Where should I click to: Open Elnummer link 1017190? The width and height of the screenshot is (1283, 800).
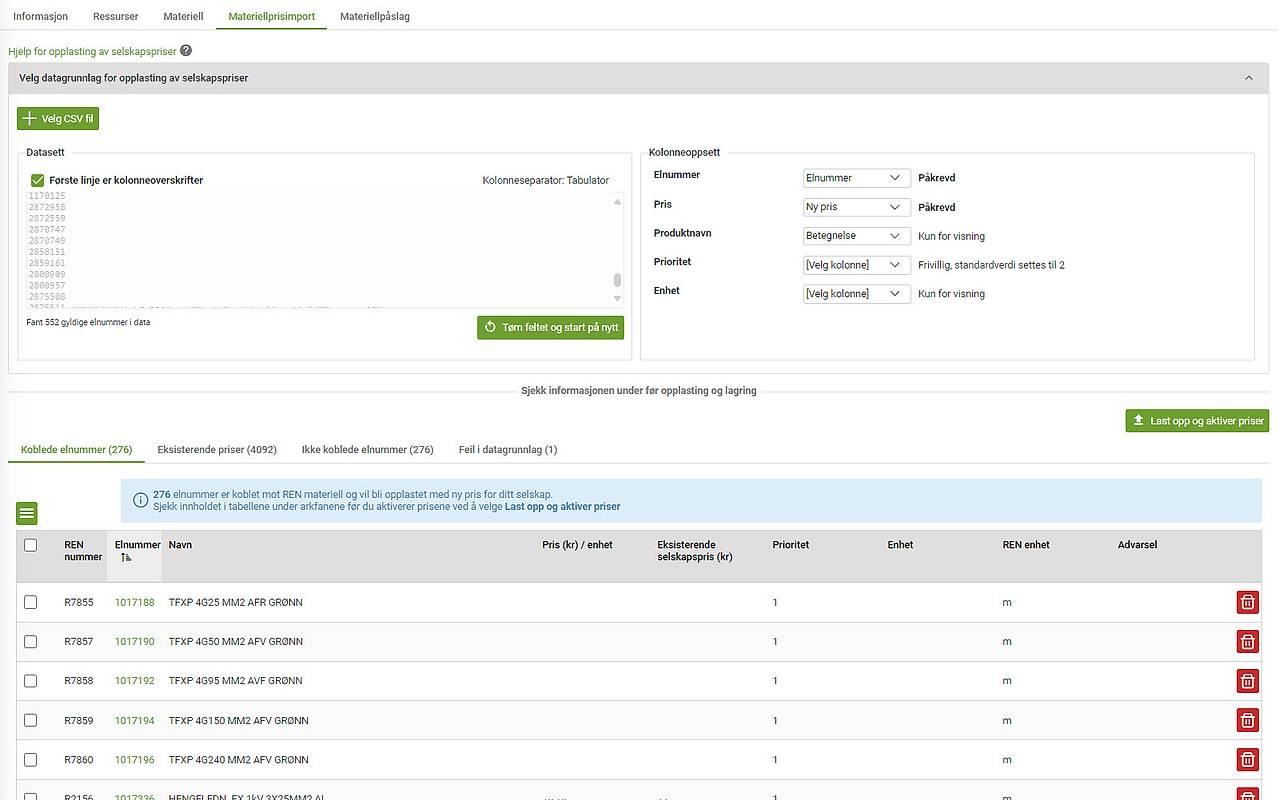(x=135, y=641)
